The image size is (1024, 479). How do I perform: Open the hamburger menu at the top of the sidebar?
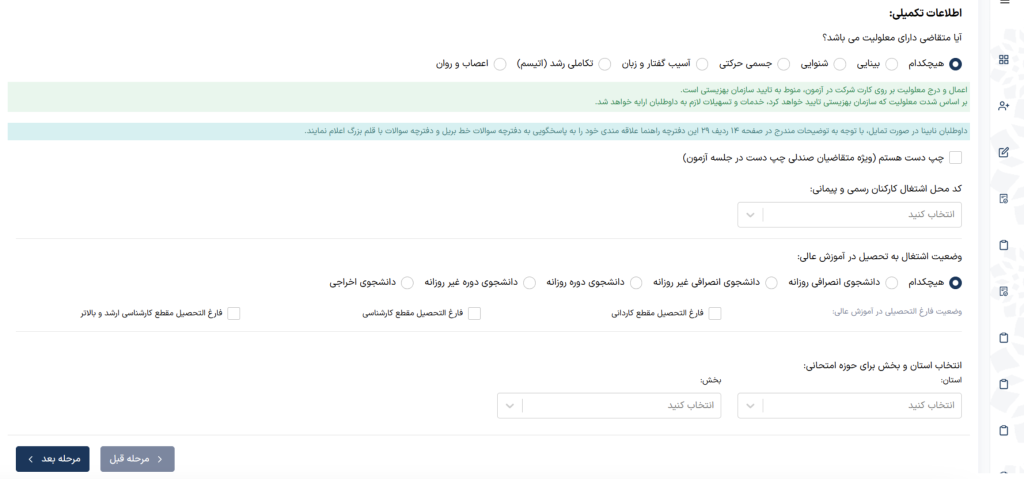(1004, 3)
